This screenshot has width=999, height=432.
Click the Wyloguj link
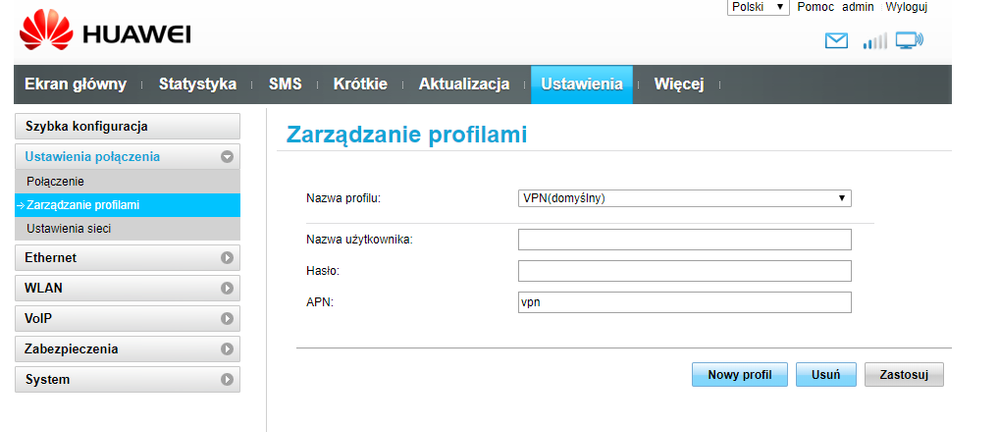point(907,7)
